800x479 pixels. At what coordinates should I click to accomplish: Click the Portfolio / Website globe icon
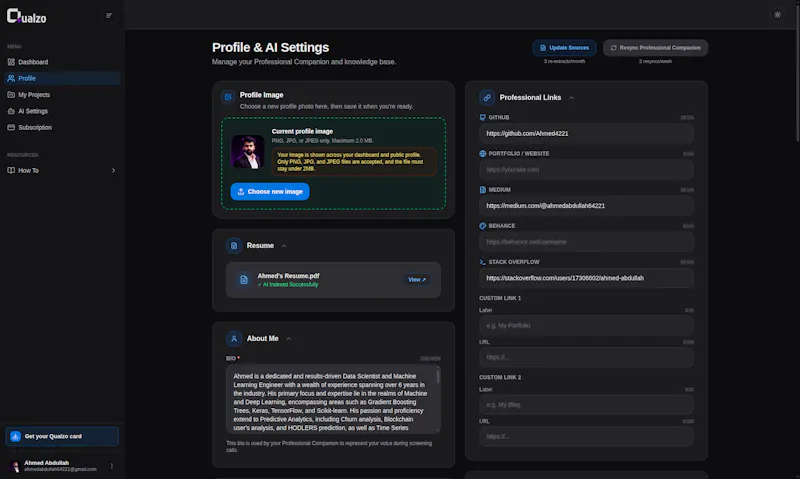click(x=483, y=154)
